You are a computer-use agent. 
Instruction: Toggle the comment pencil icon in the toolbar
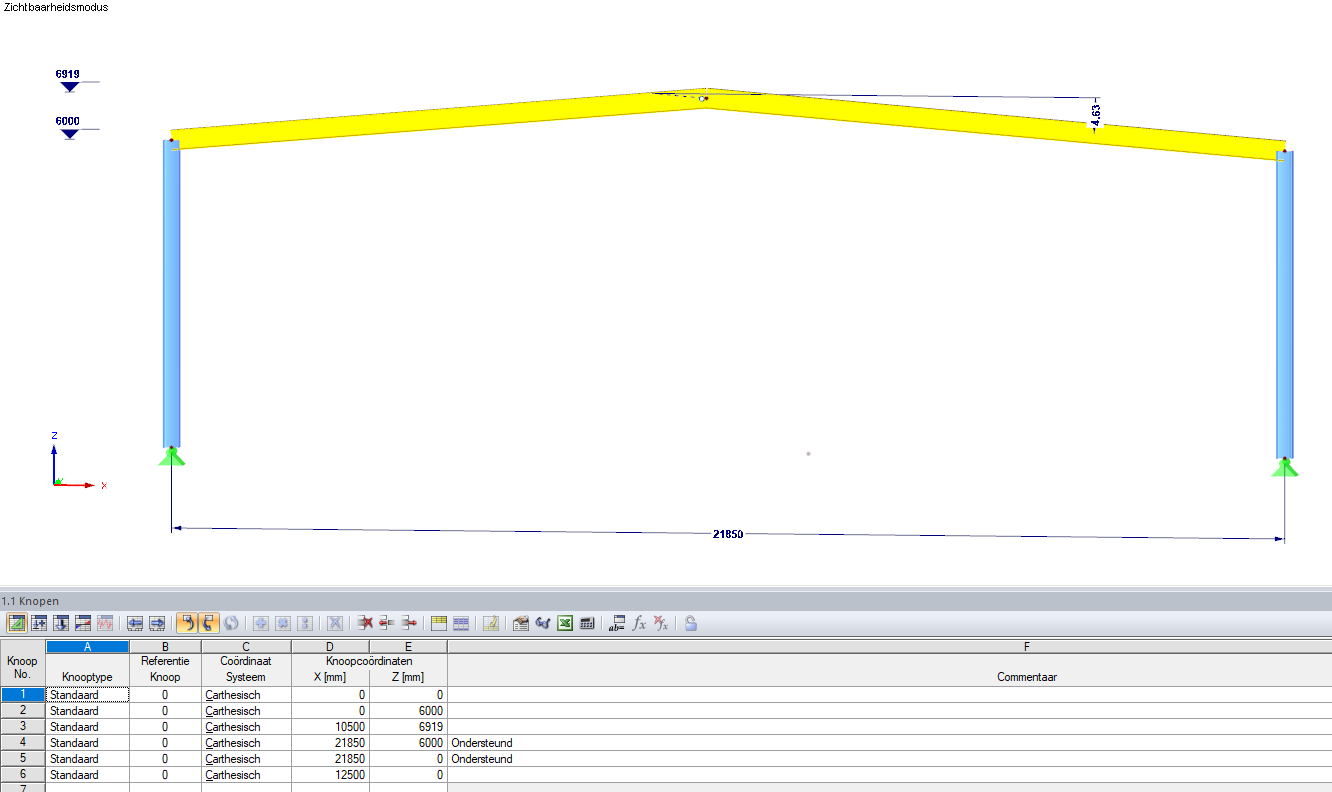coord(490,622)
